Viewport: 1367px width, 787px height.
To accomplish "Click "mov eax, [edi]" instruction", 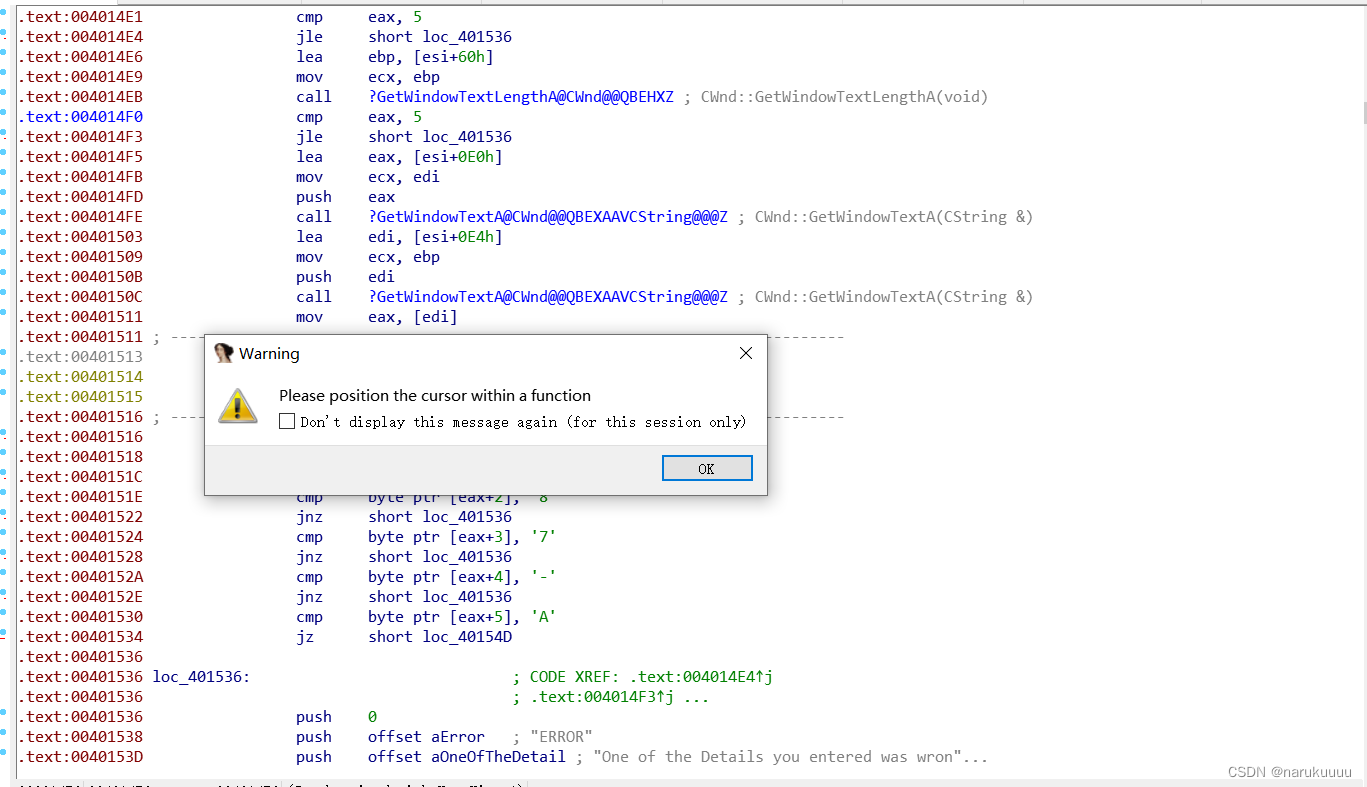I will (x=377, y=317).
